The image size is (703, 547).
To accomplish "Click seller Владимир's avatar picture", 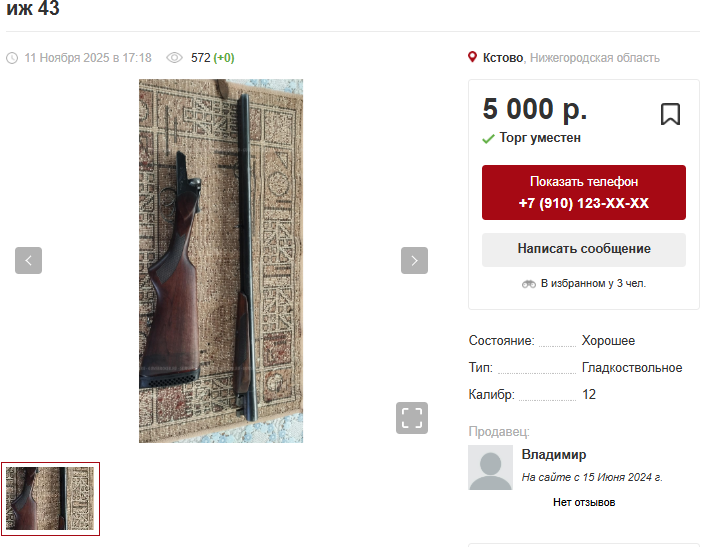I will pyautogui.click(x=490, y=467).
